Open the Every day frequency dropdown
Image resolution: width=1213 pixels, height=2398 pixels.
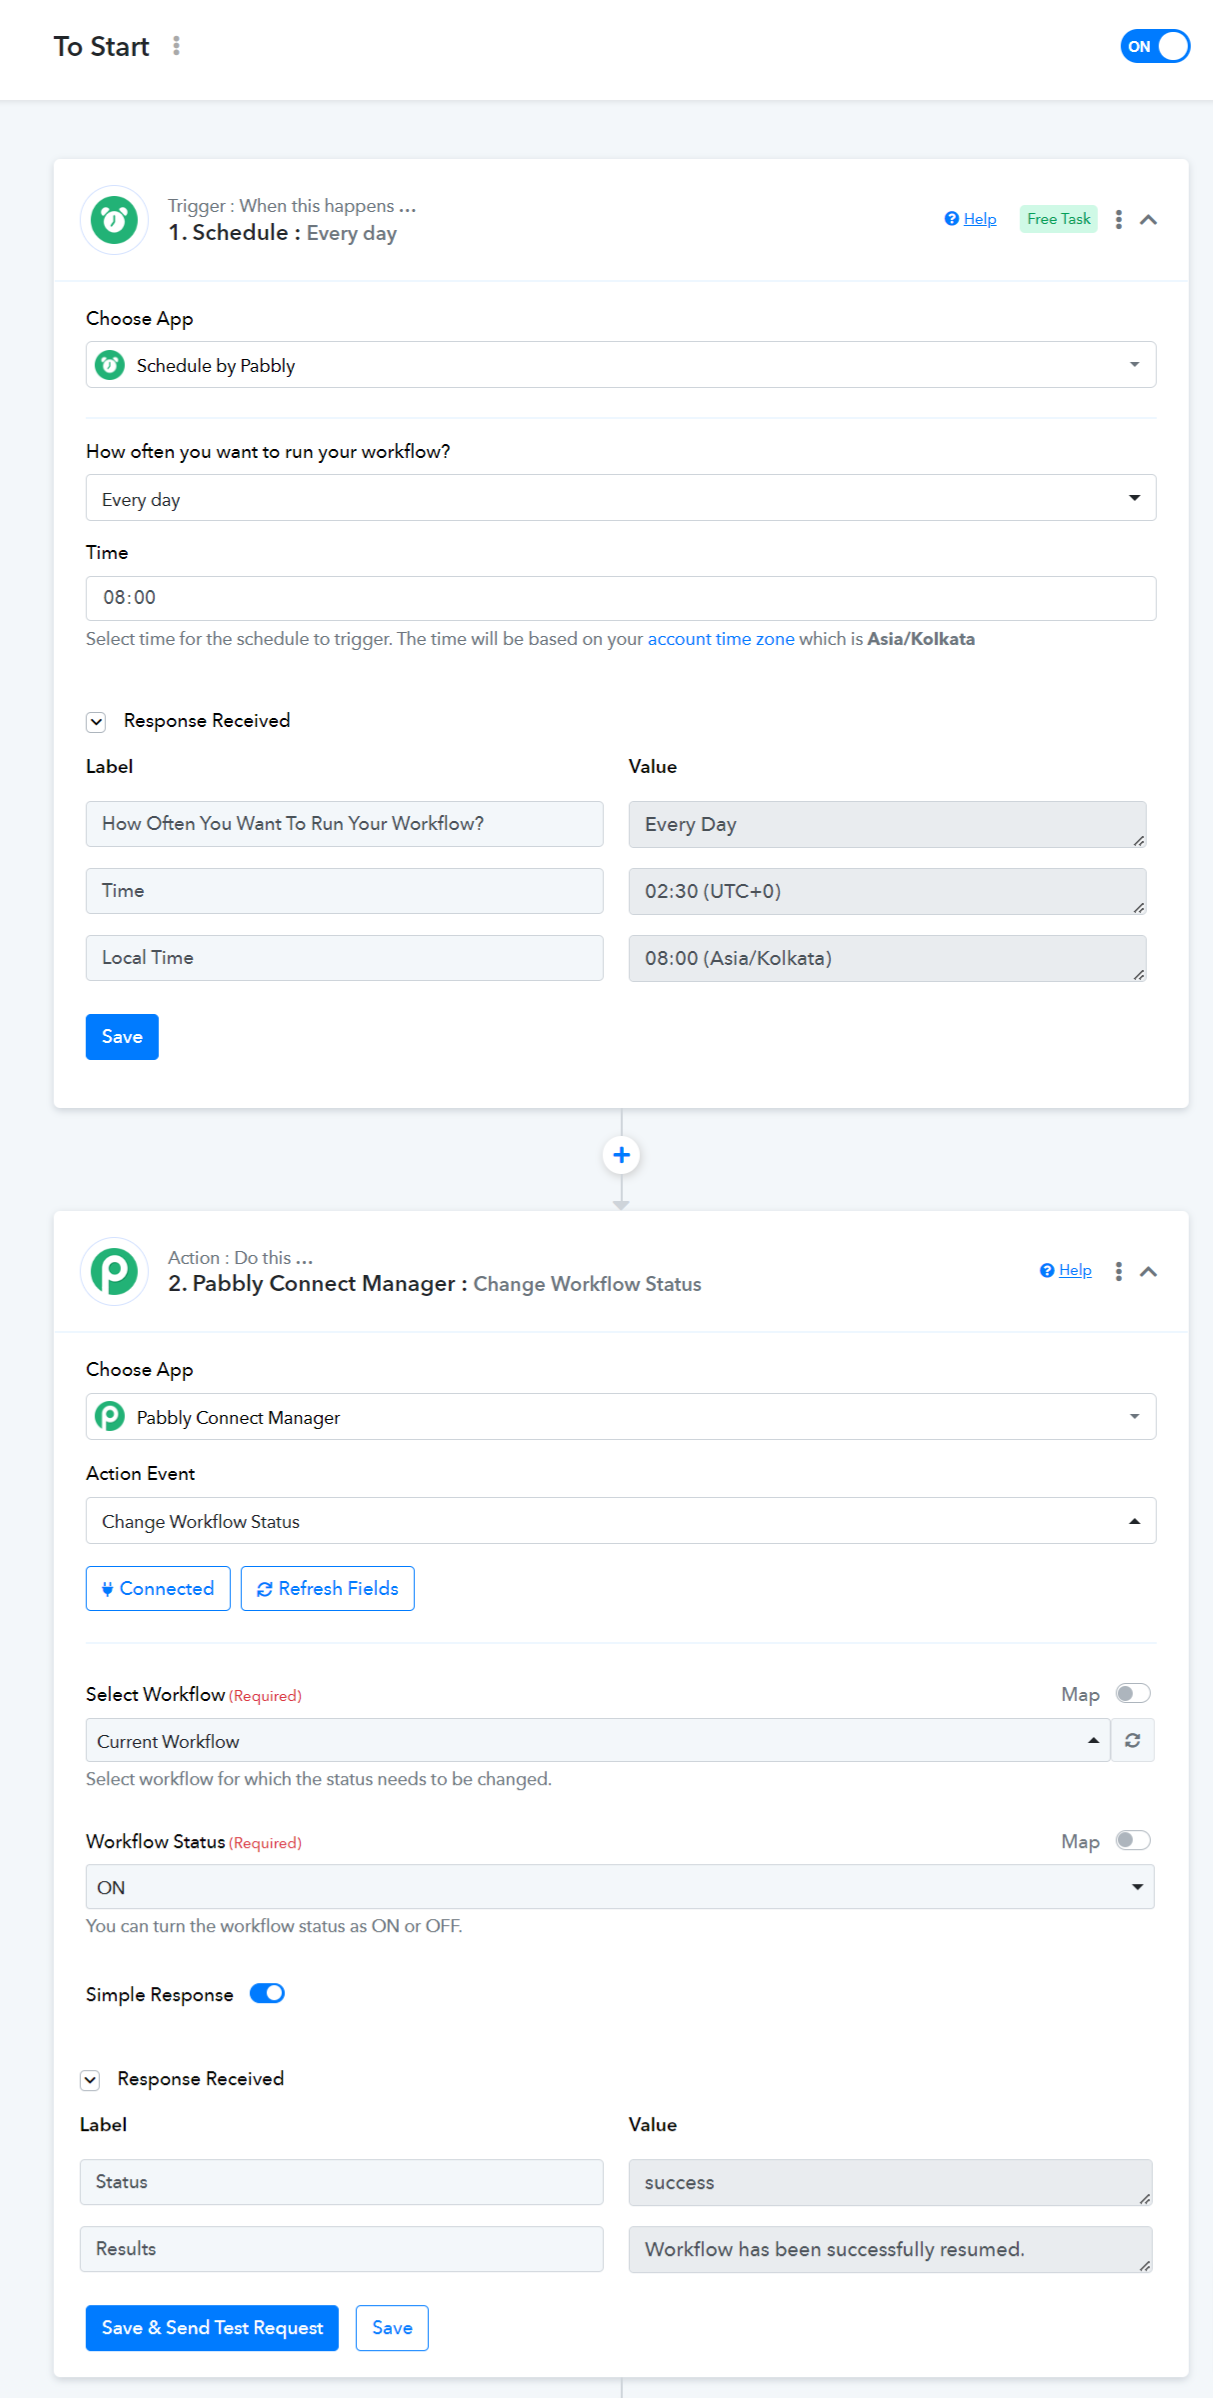(x=621, y=498)
